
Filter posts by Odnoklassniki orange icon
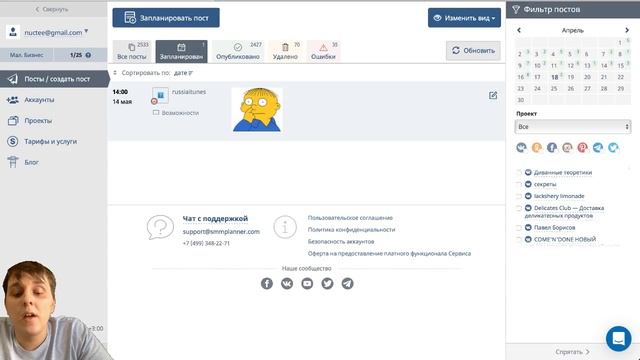tap(537, 147)
